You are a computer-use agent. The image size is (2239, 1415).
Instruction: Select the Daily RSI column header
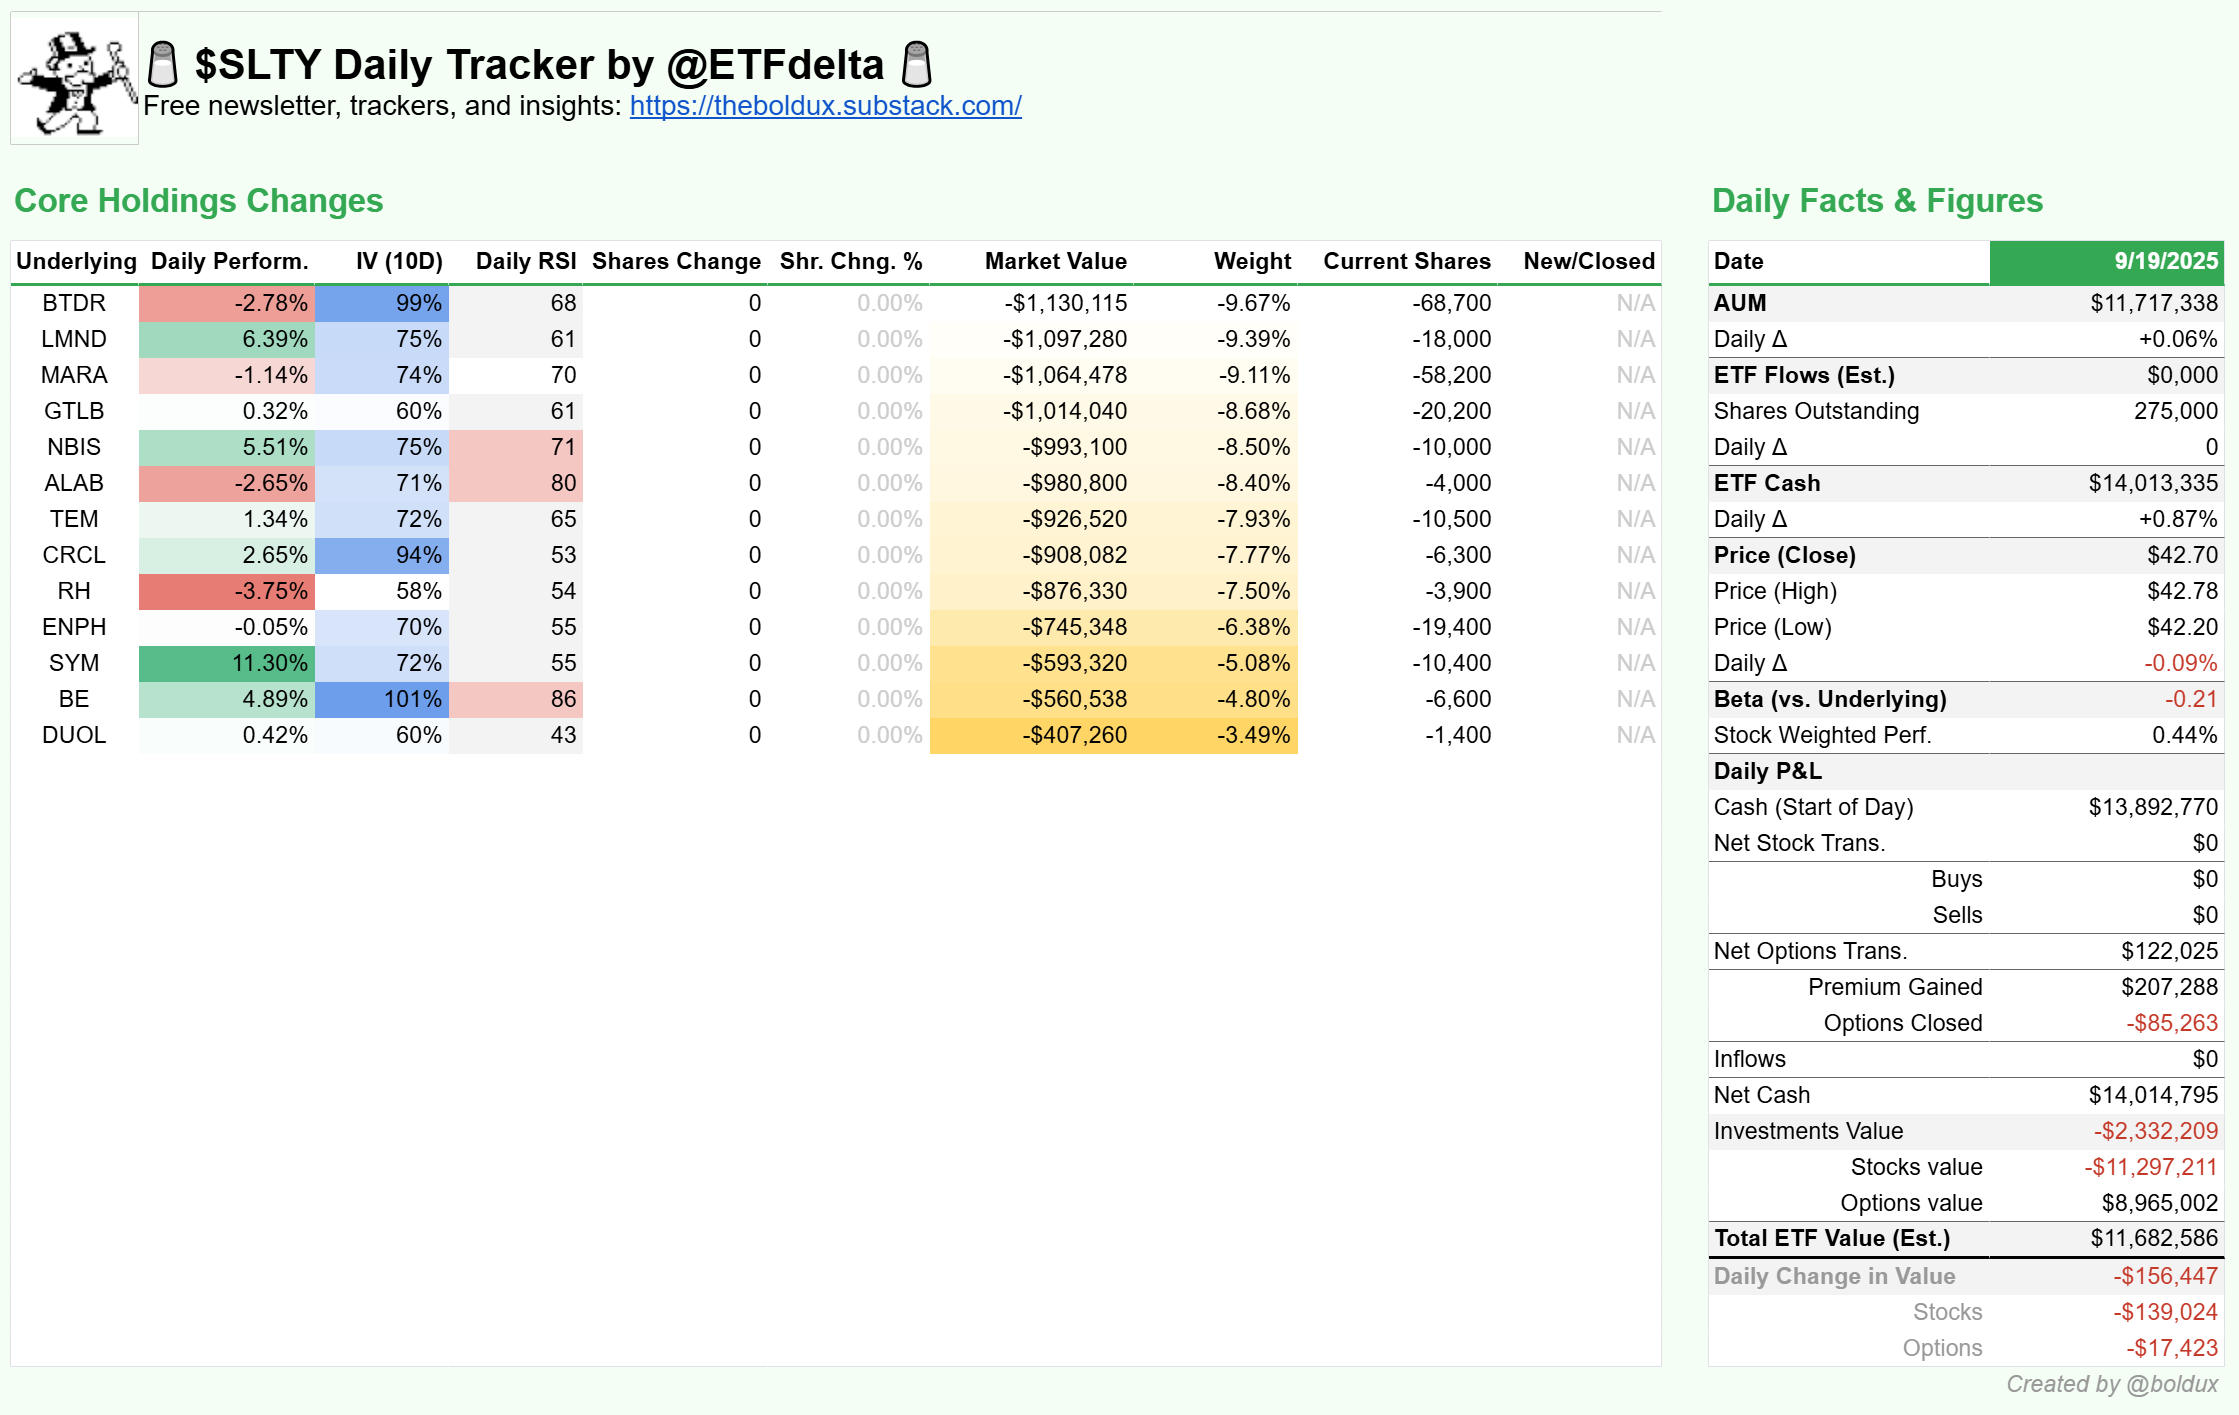click(527, 261)
